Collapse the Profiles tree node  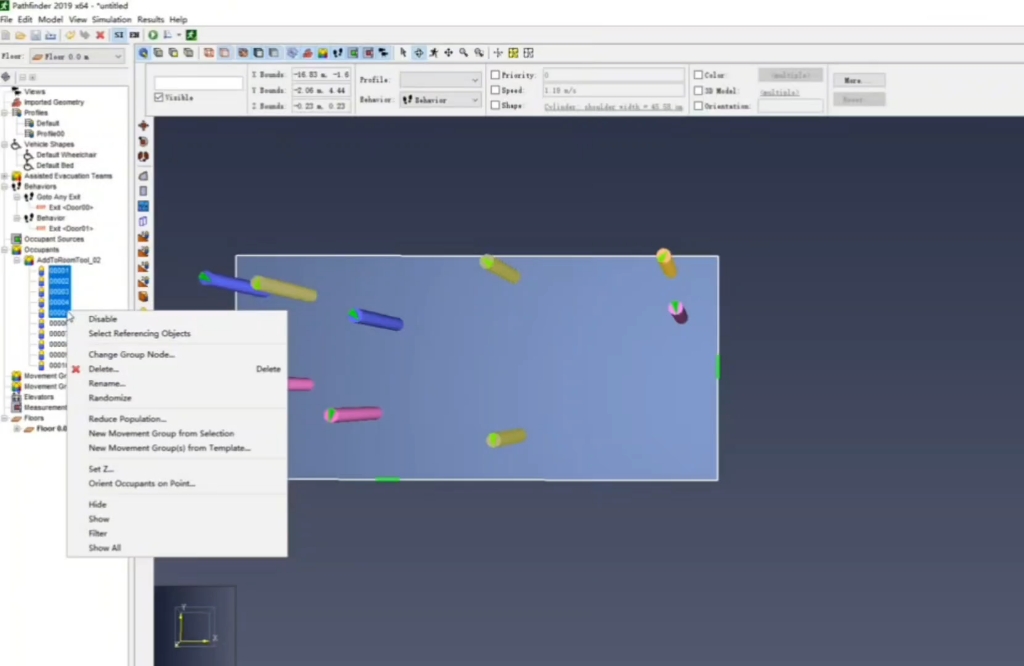click(5, 113)
